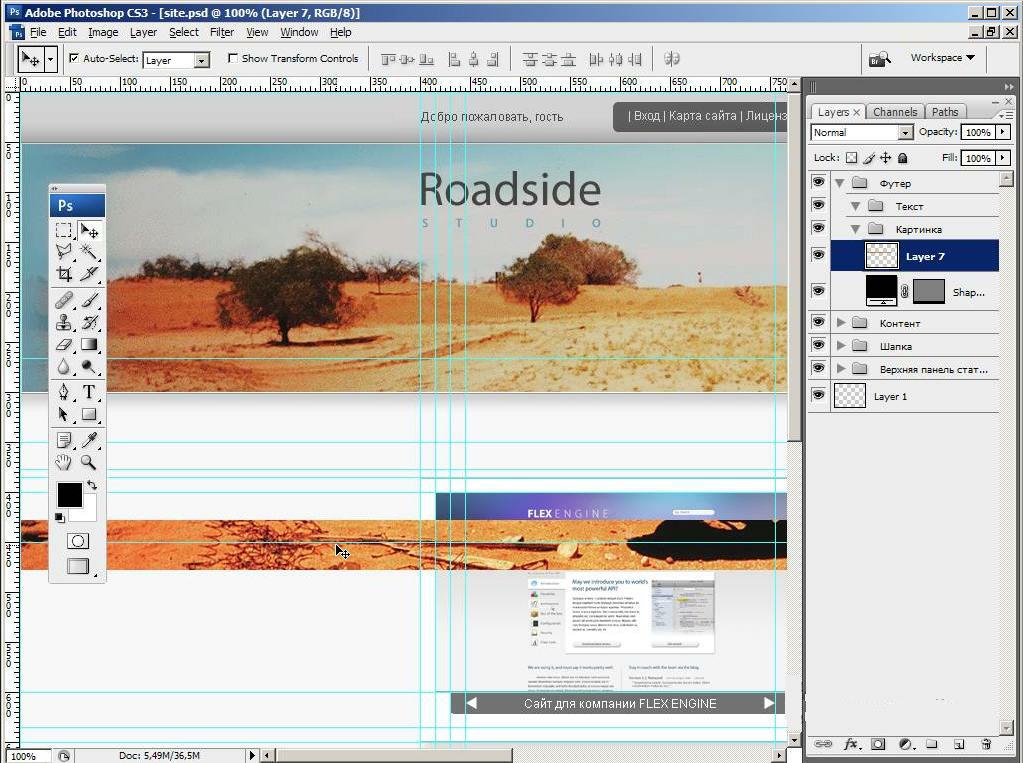Expand the Контент group
Screen dimensions: 1023x763
pyautogui.click(x=841, y=322)
